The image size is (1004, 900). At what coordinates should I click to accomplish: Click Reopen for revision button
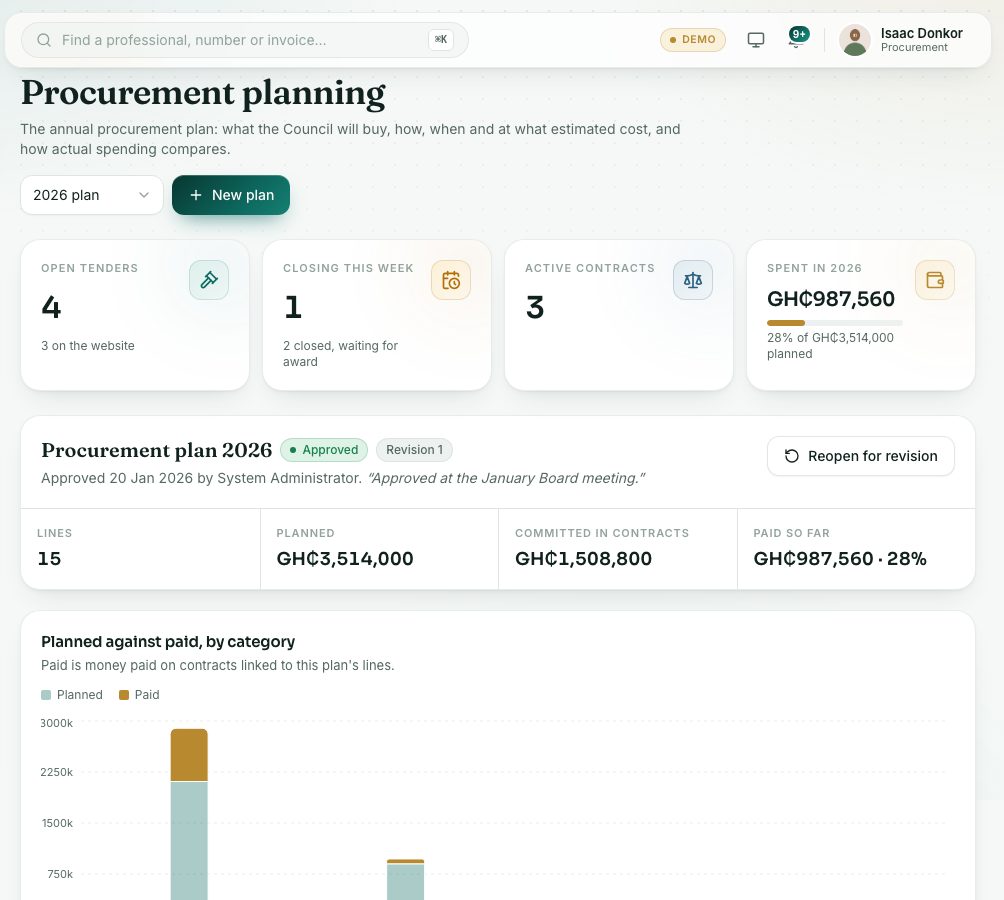[x=861, y=456]
